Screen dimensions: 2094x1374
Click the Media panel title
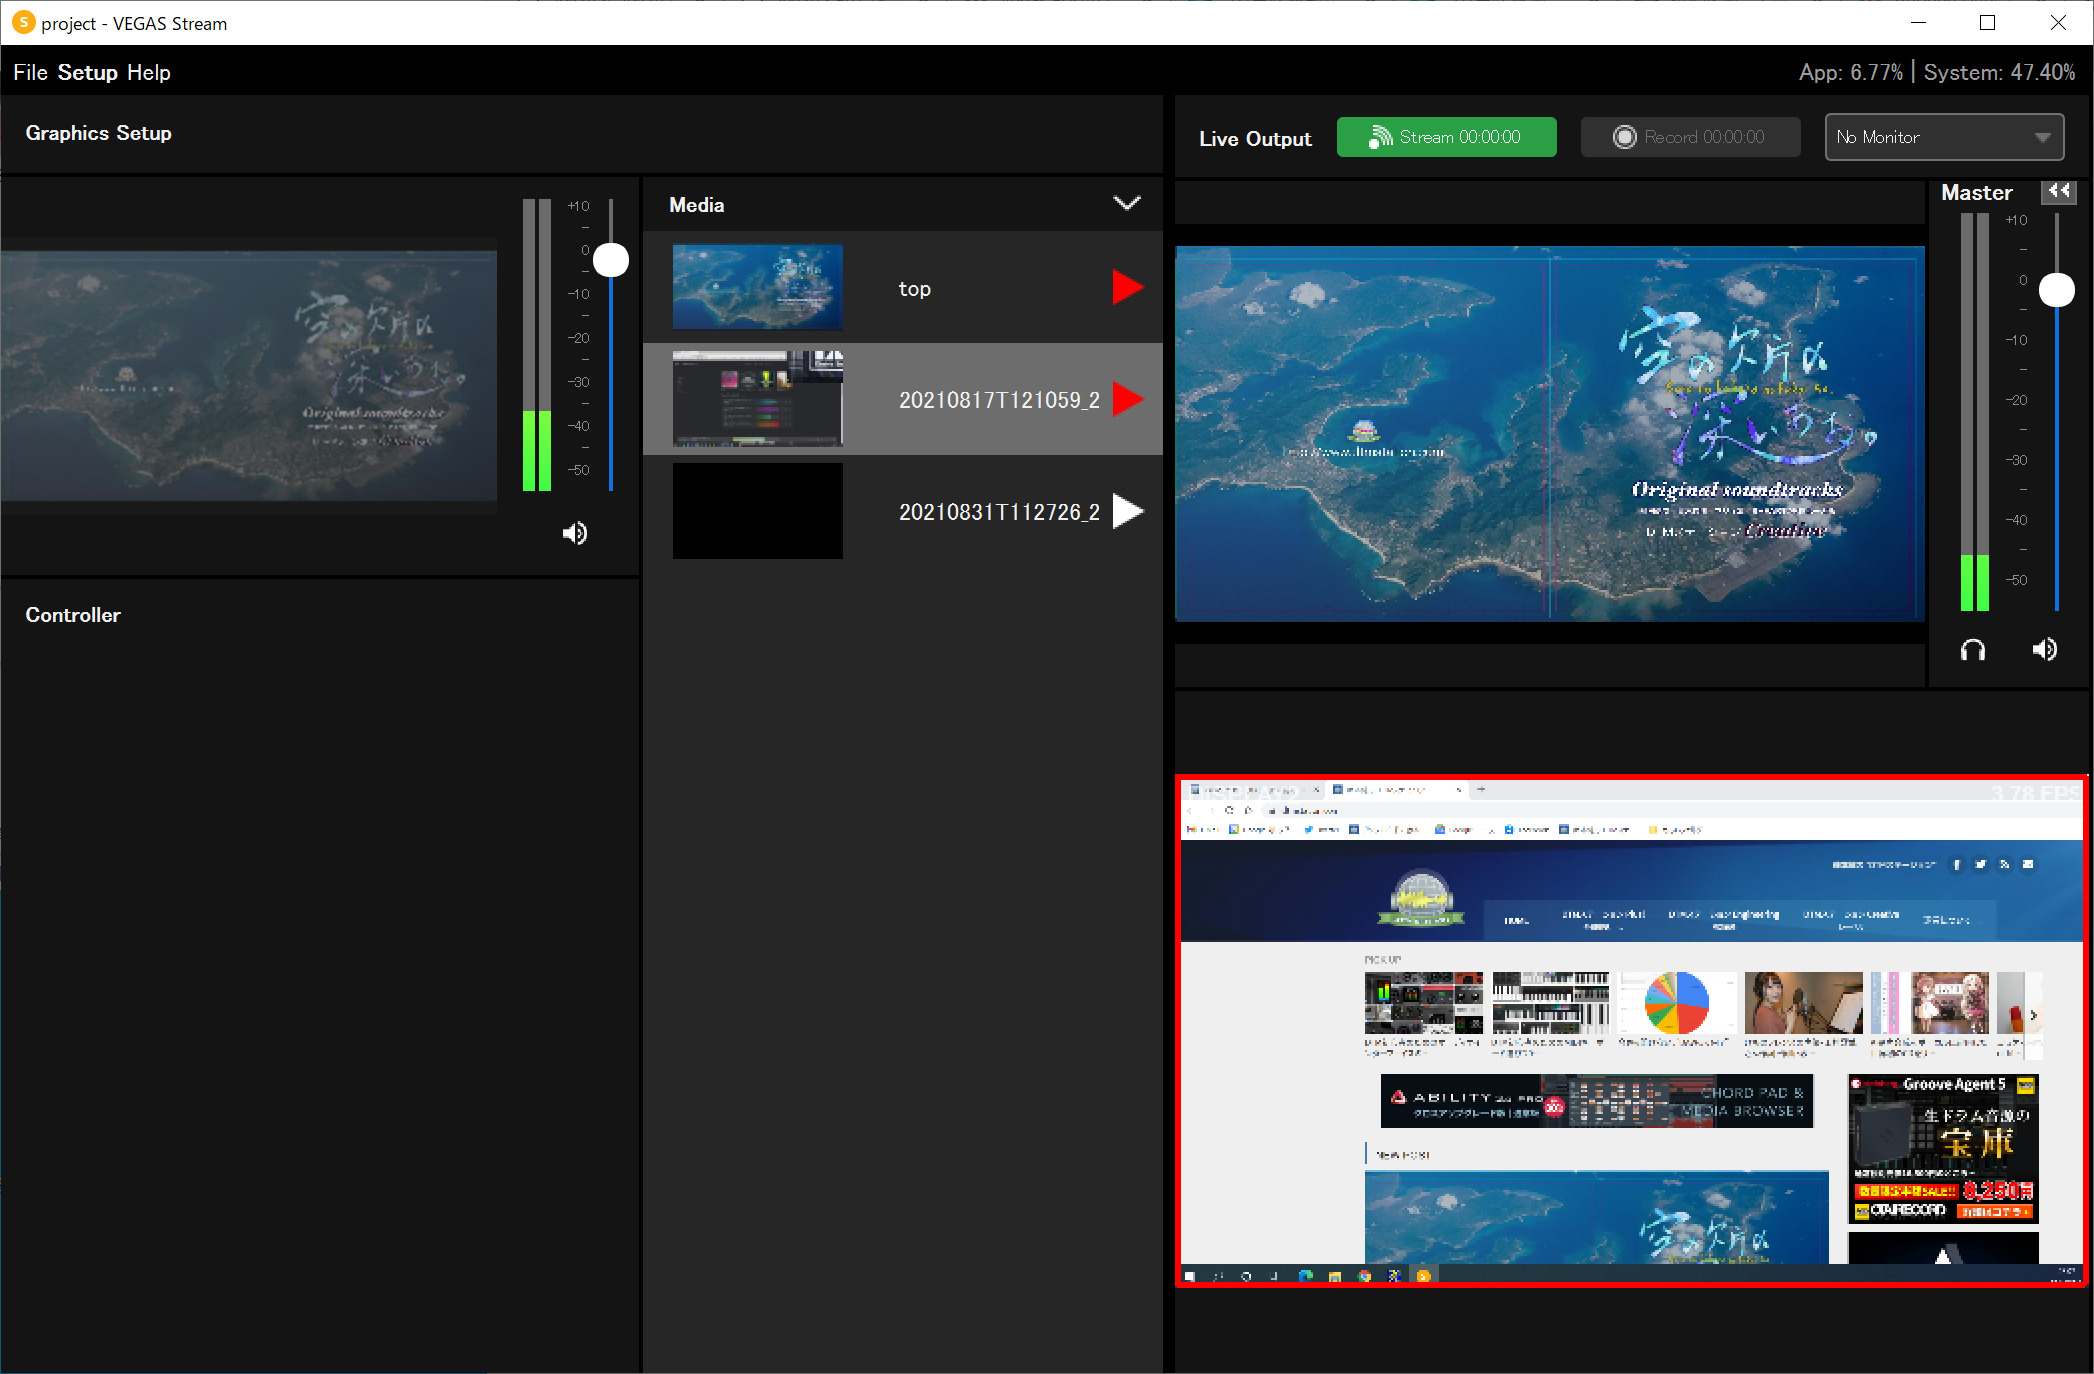click(x=696, y=205)
